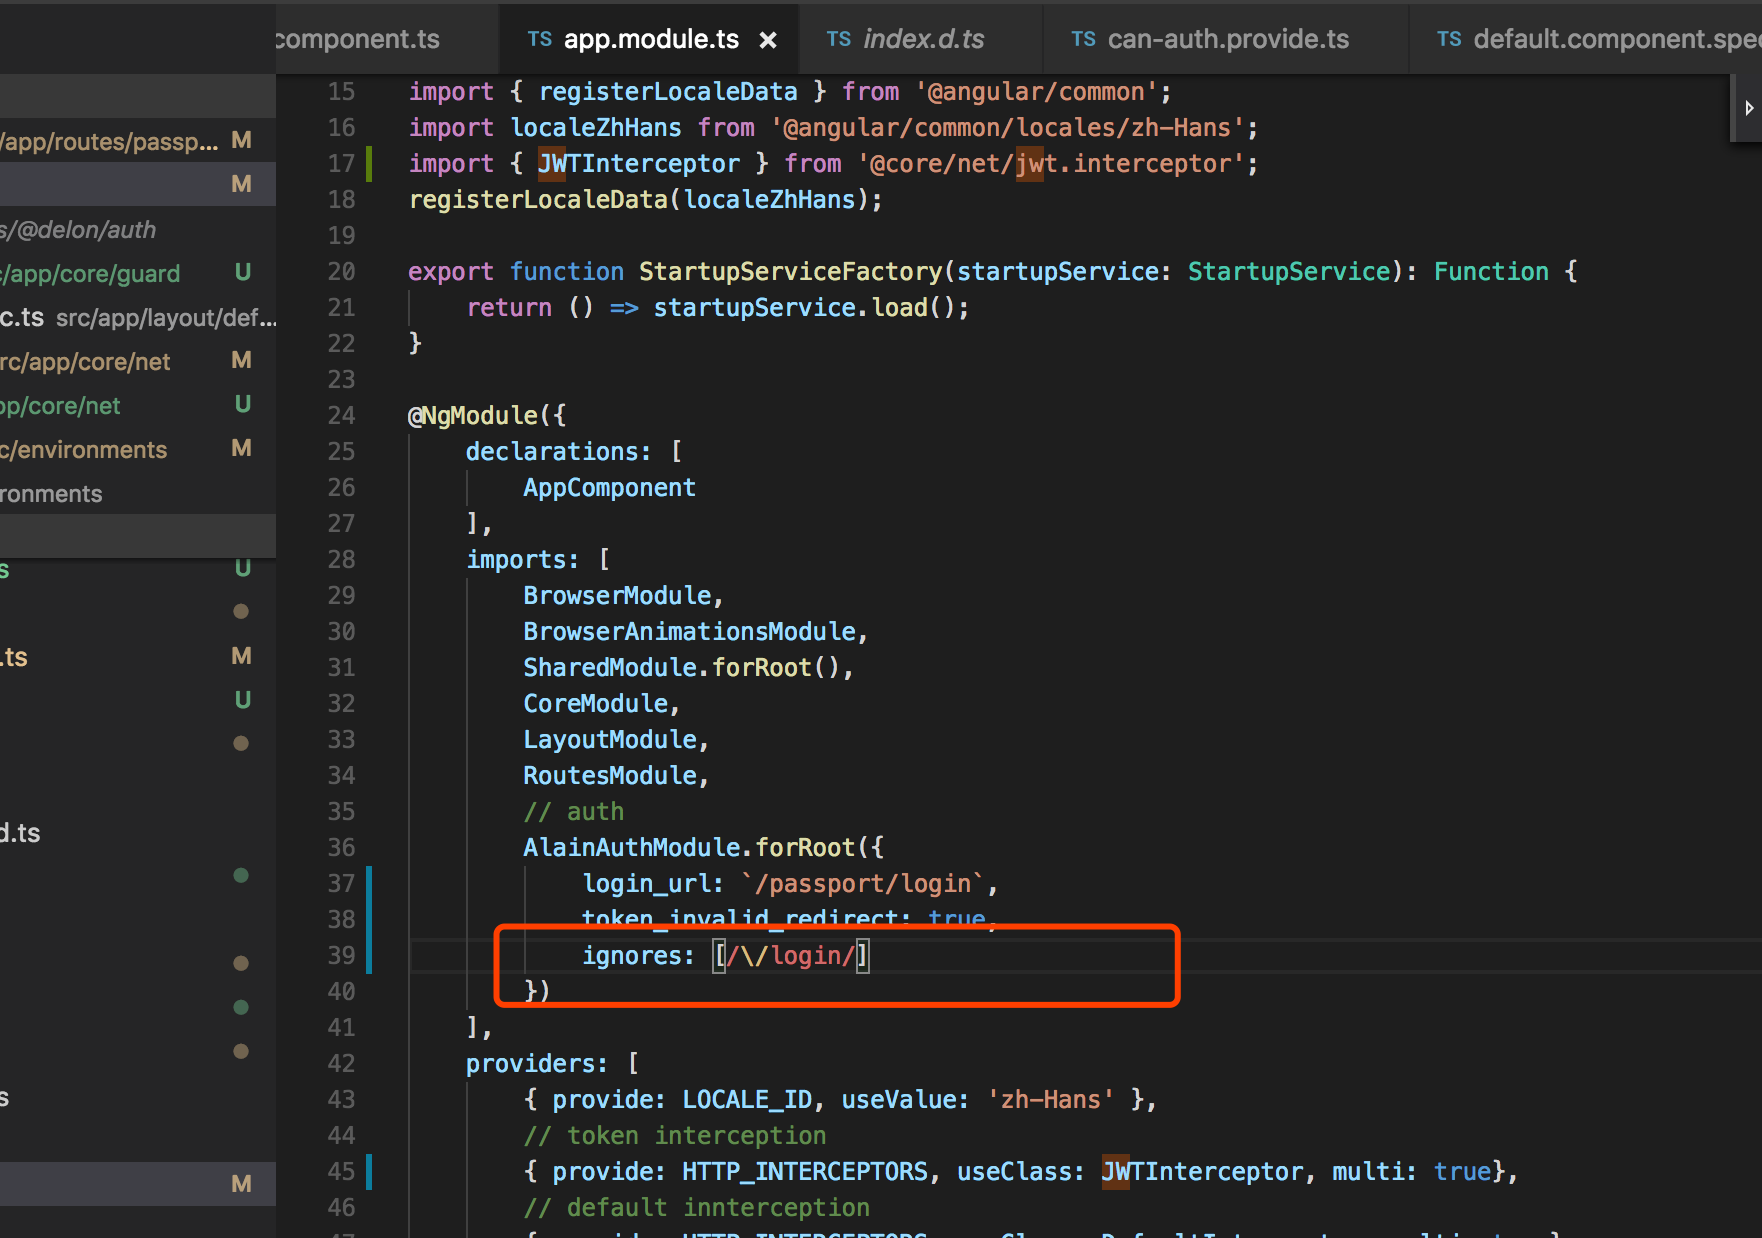Screen dimensions: 1762x1238
Task: Switch to the can-auth.provide.ts tab
Action: 1225,38
